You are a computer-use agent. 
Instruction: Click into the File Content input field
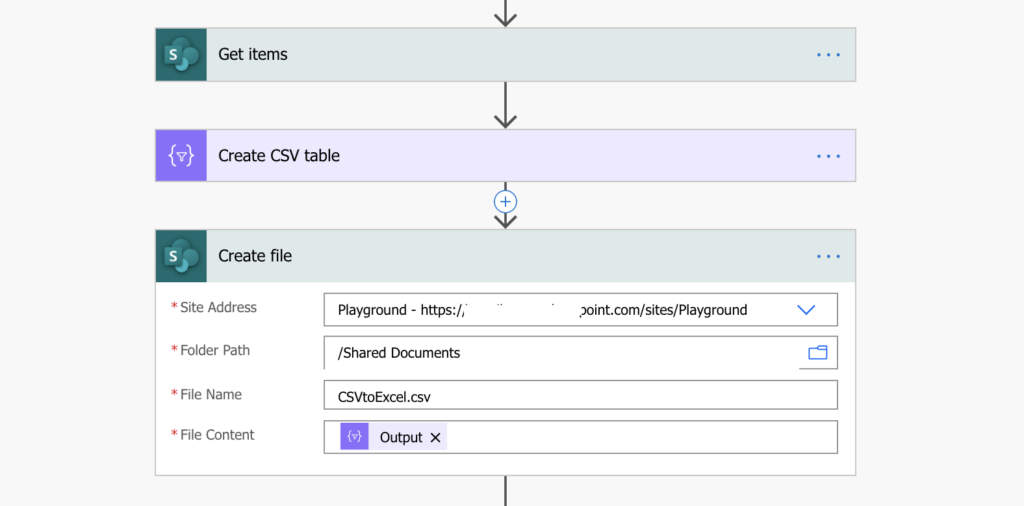point(581,437)
